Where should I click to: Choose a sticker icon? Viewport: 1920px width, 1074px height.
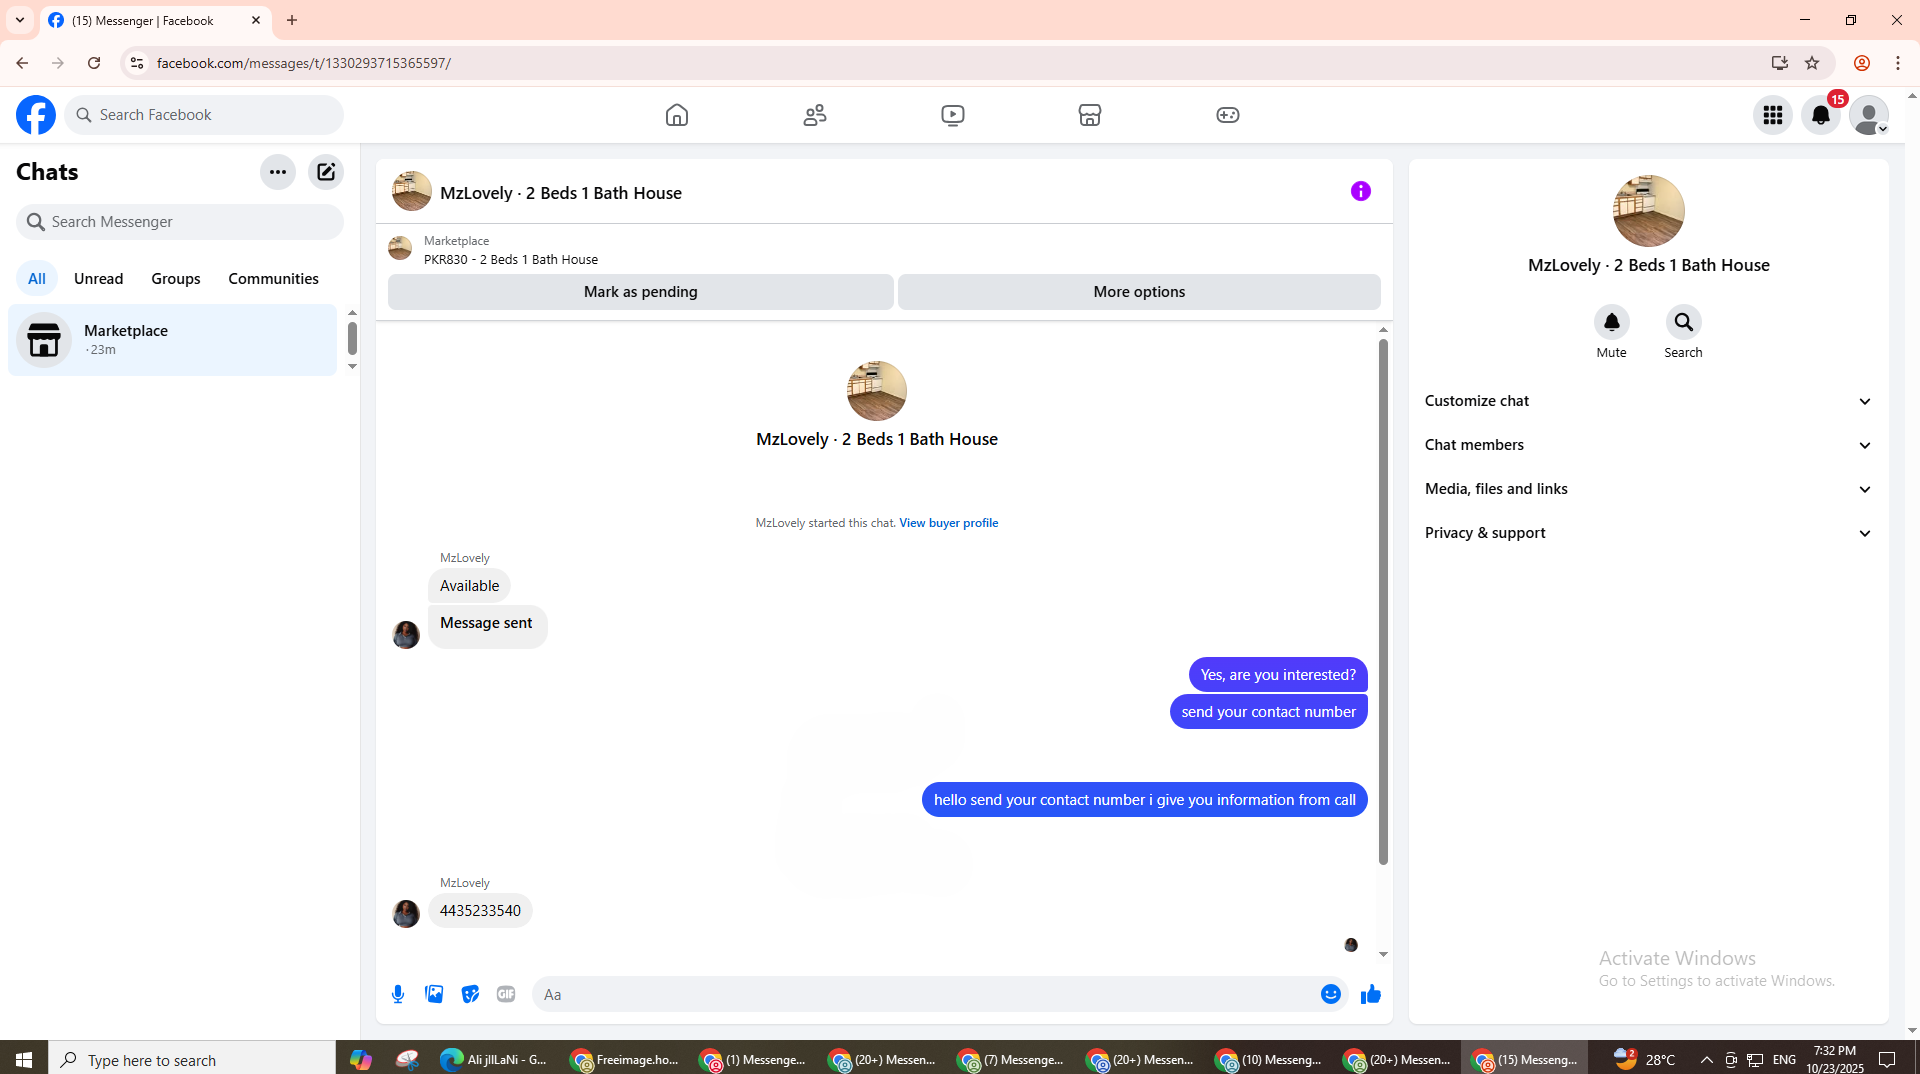pos(470,994)
